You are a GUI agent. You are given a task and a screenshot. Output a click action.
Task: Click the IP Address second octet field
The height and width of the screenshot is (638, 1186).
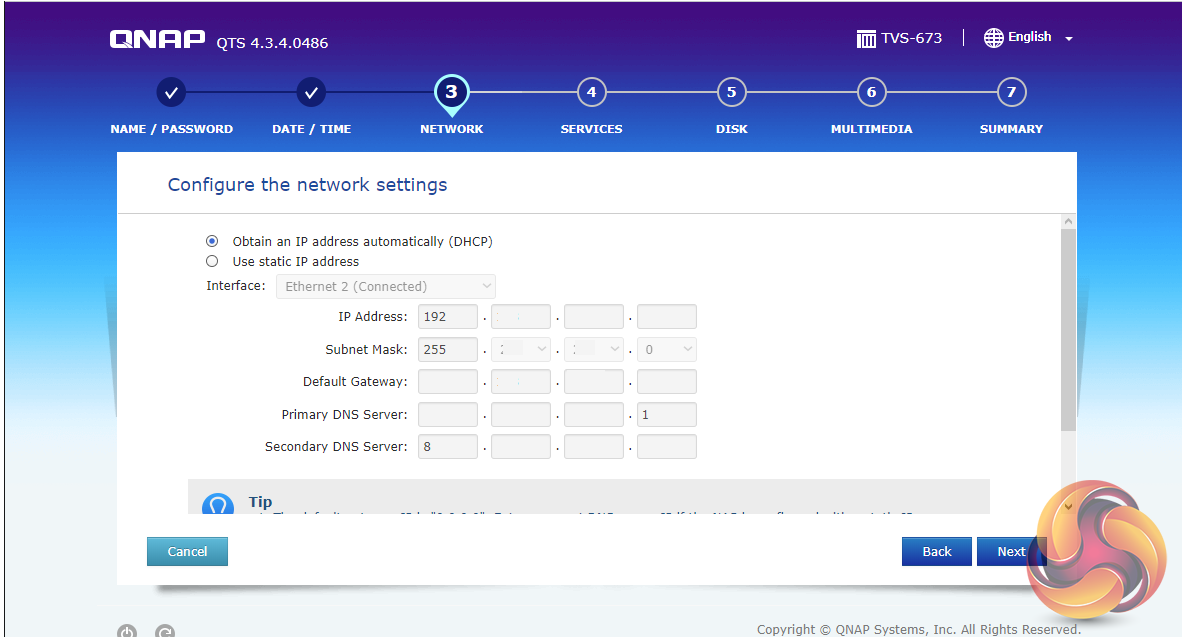tap(521, 317)
